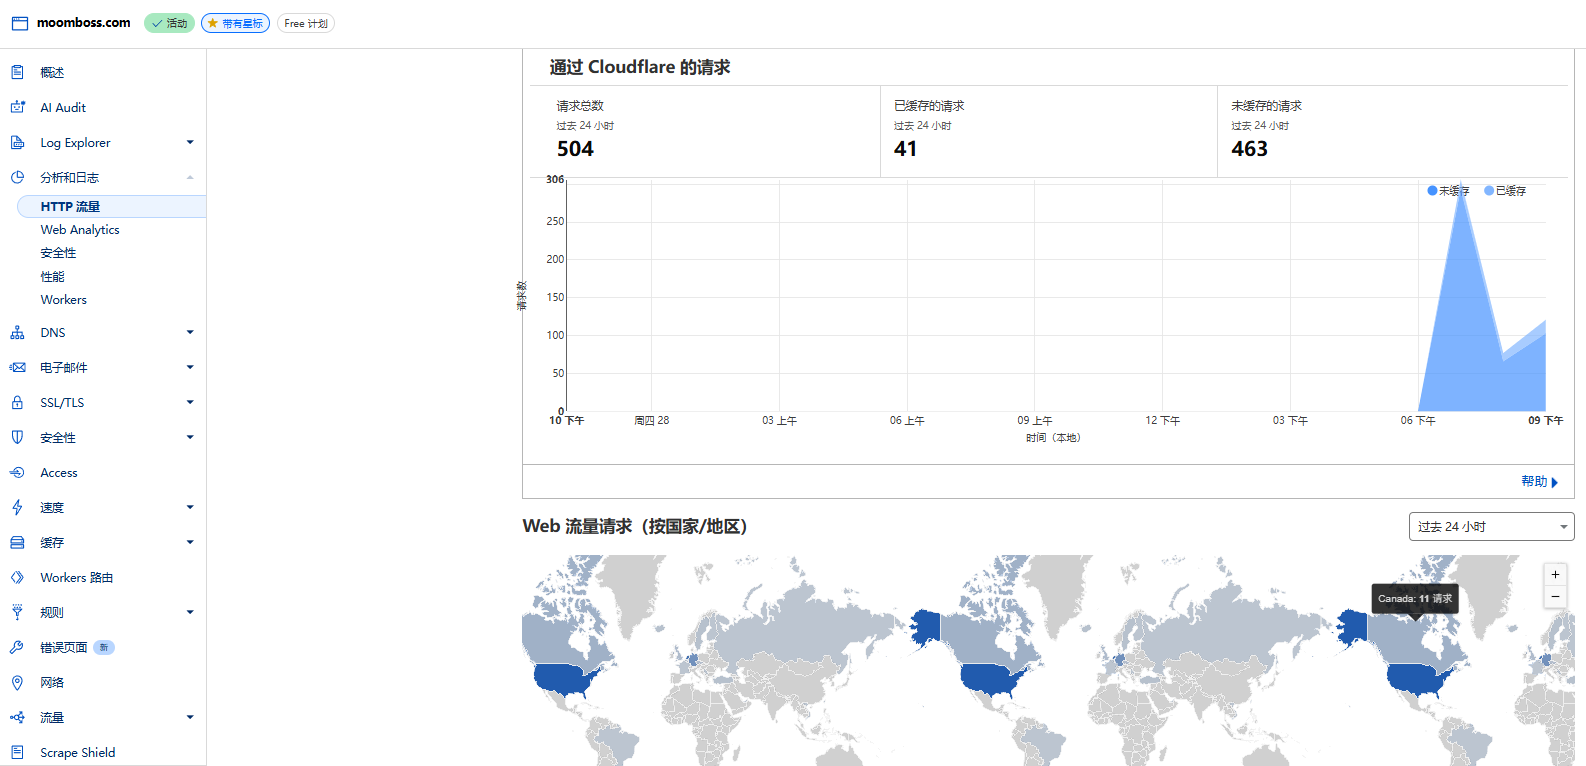This screenshot has width=1586, height=766.
Task: Open Workers analytics menu item
Action: click(x=64, y=299)
